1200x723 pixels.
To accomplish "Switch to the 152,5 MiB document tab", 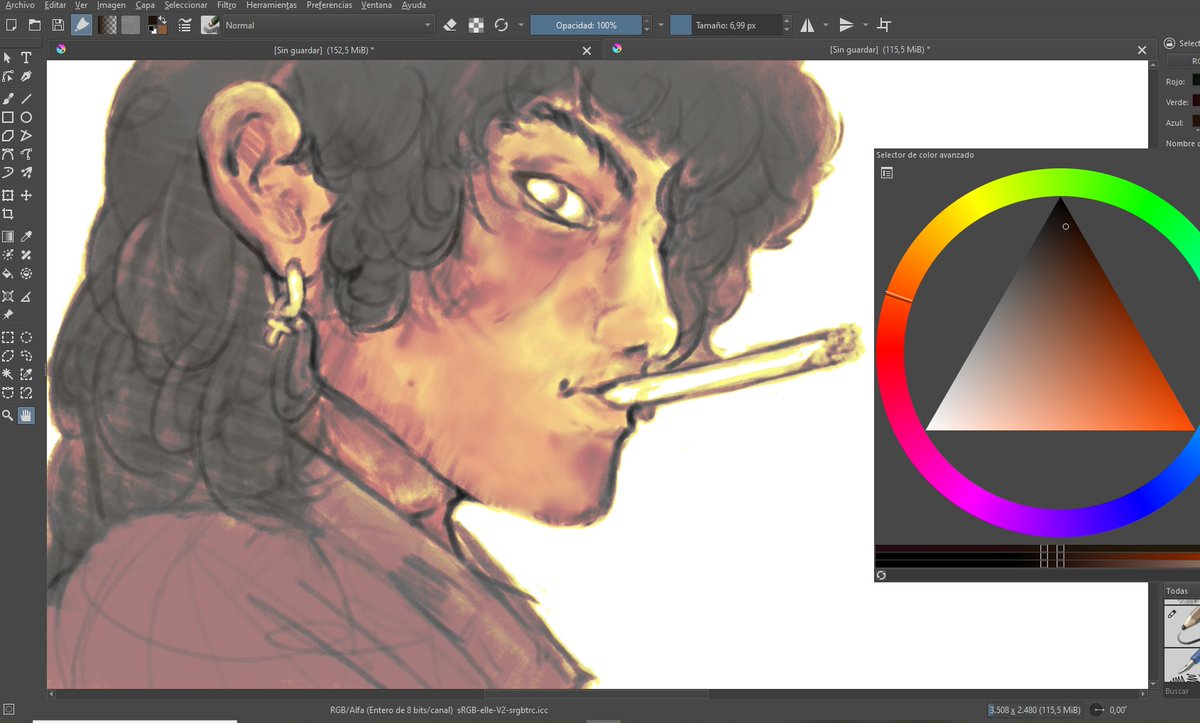I will click(x=324, y=49).
